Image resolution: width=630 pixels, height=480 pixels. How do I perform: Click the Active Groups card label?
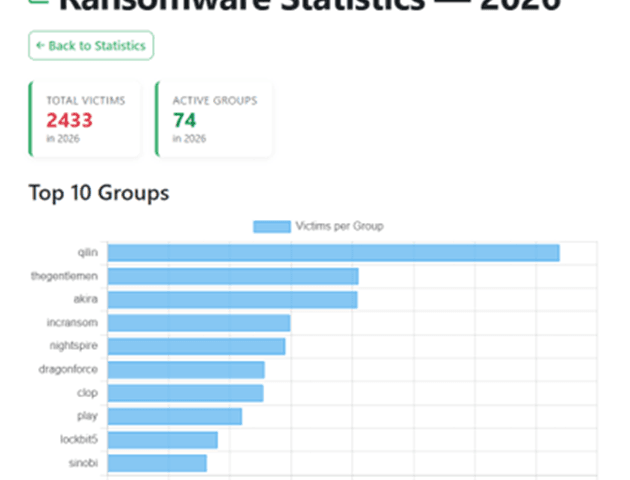click(x=214, y=101)
